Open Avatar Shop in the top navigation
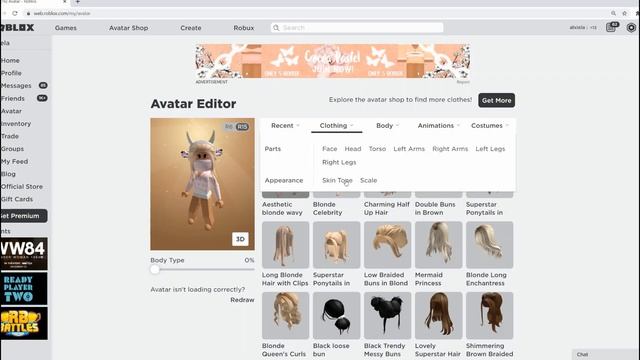Screen dimensions: 640x360 129,28
